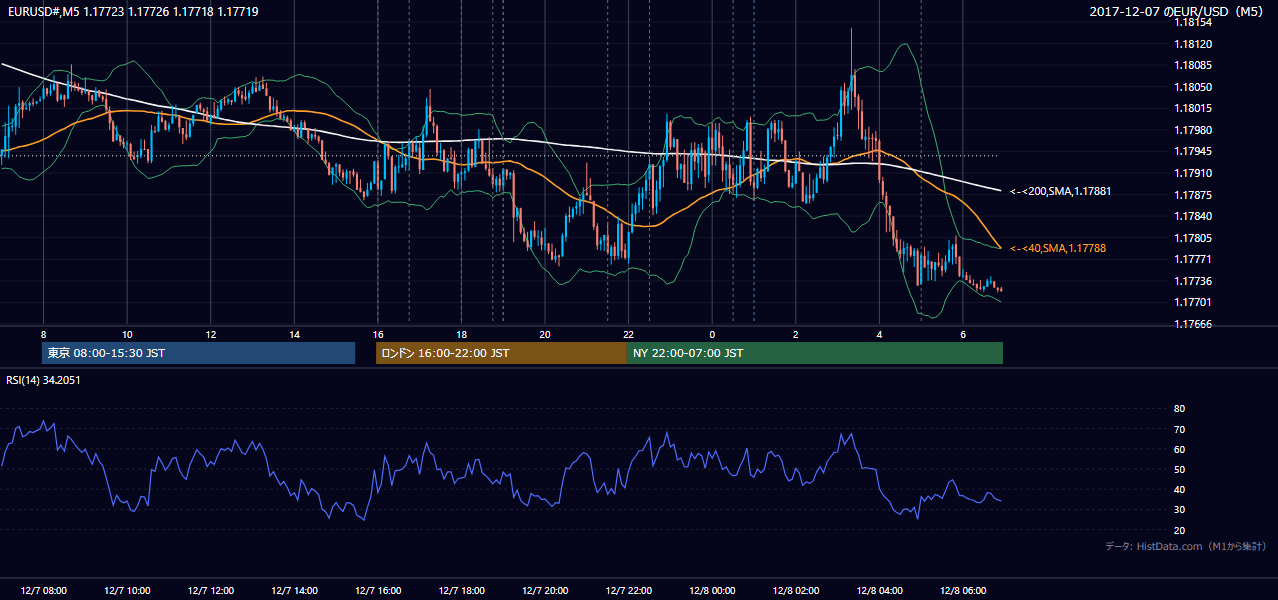The image size is (1278, 600).
Task: Click hour marker 22 under the price chart
Action: click(629, 334)
